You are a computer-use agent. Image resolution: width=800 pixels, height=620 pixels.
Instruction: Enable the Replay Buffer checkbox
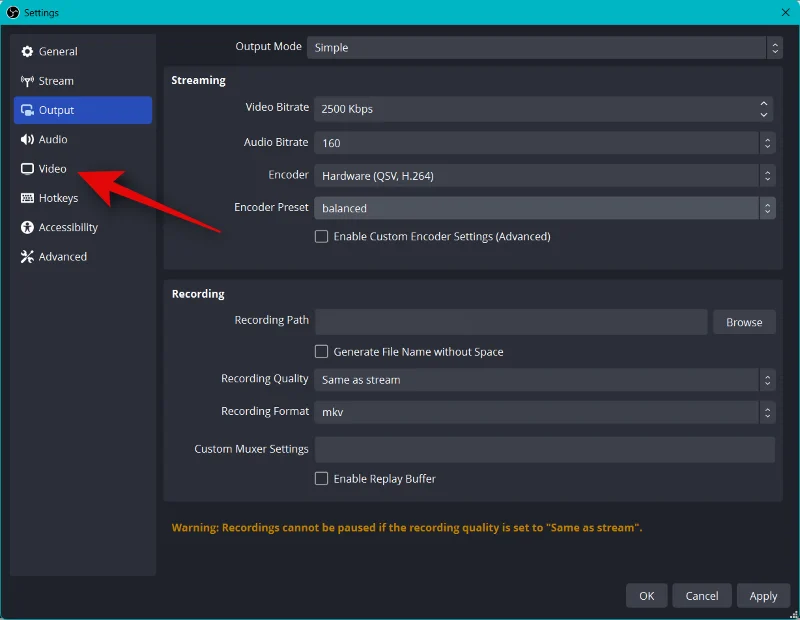[x=321, y=479]
